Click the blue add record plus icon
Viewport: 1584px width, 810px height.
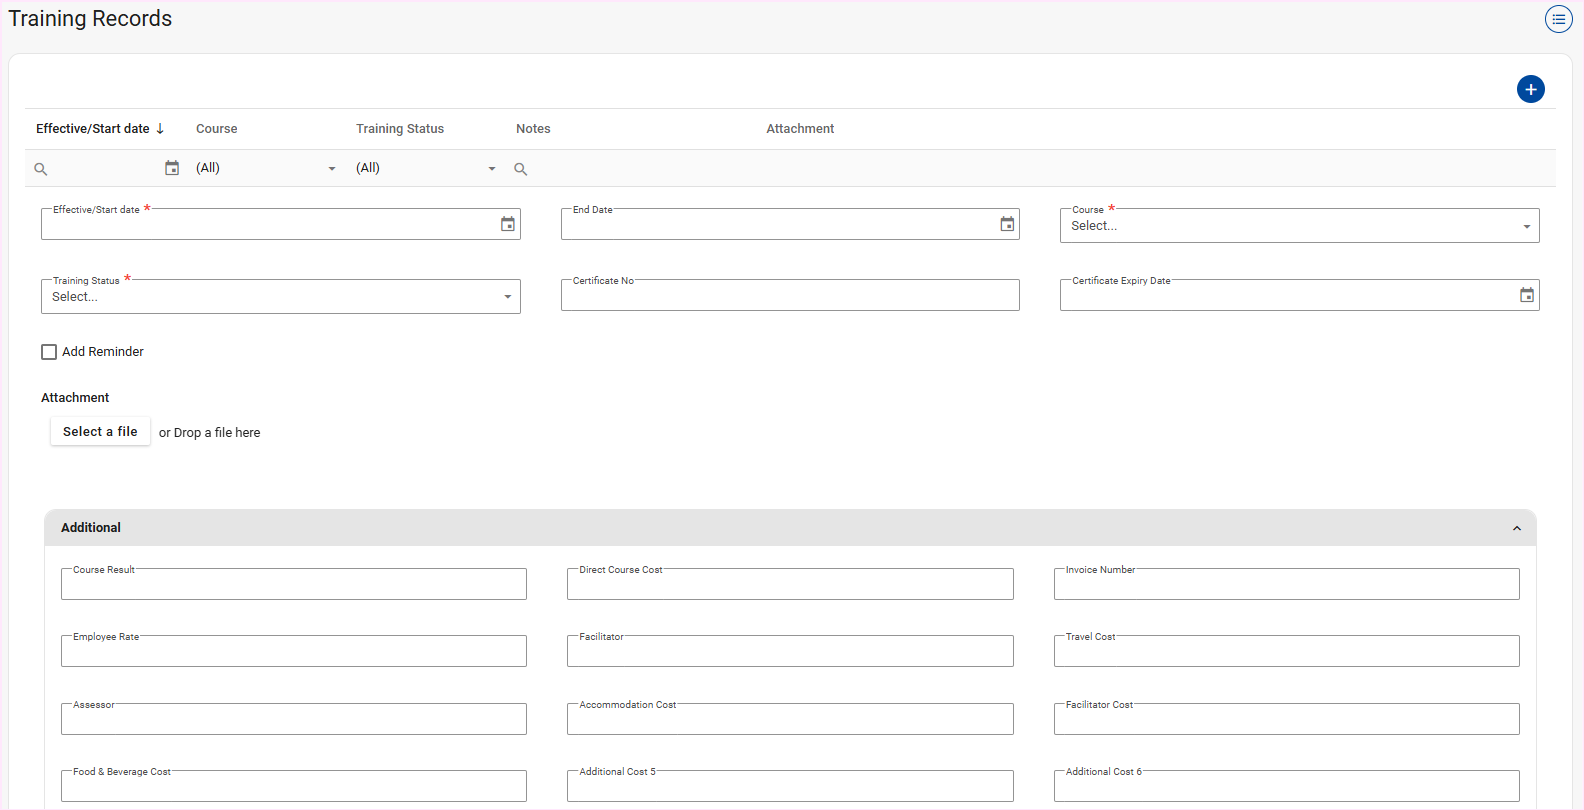tap(1530, 89)
